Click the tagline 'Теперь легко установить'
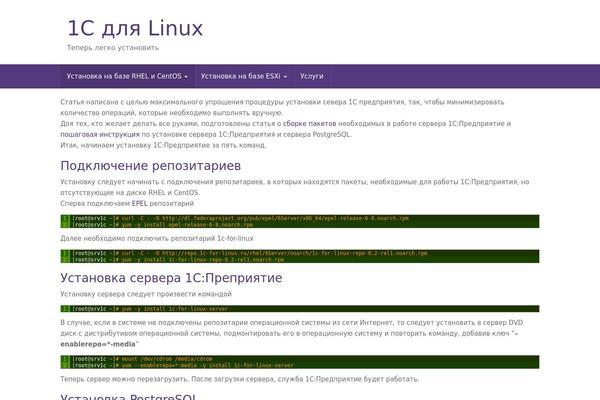Viewport: 600px width, 400px height. (x=113, y=48)
